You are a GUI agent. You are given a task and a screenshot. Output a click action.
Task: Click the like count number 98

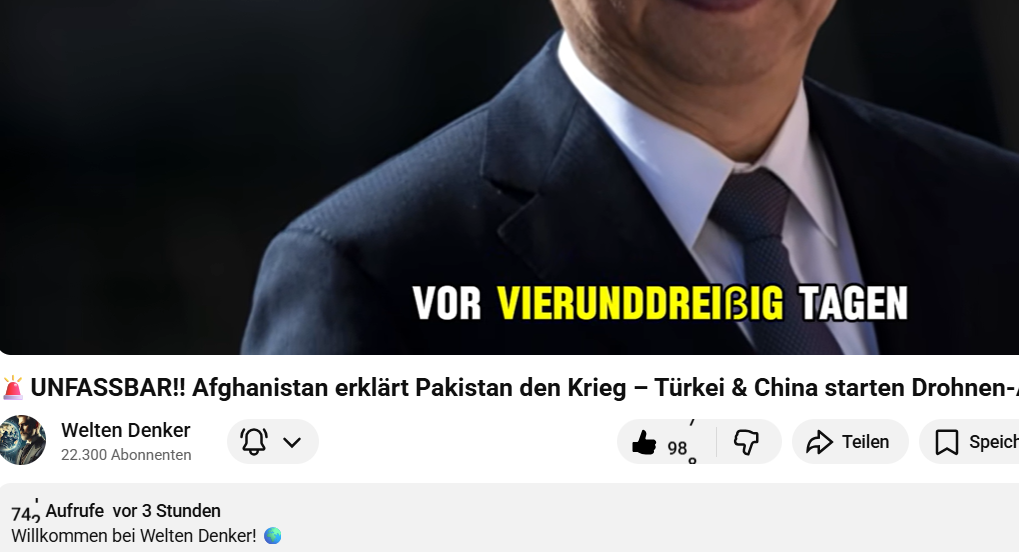click(x=677, y=448)
